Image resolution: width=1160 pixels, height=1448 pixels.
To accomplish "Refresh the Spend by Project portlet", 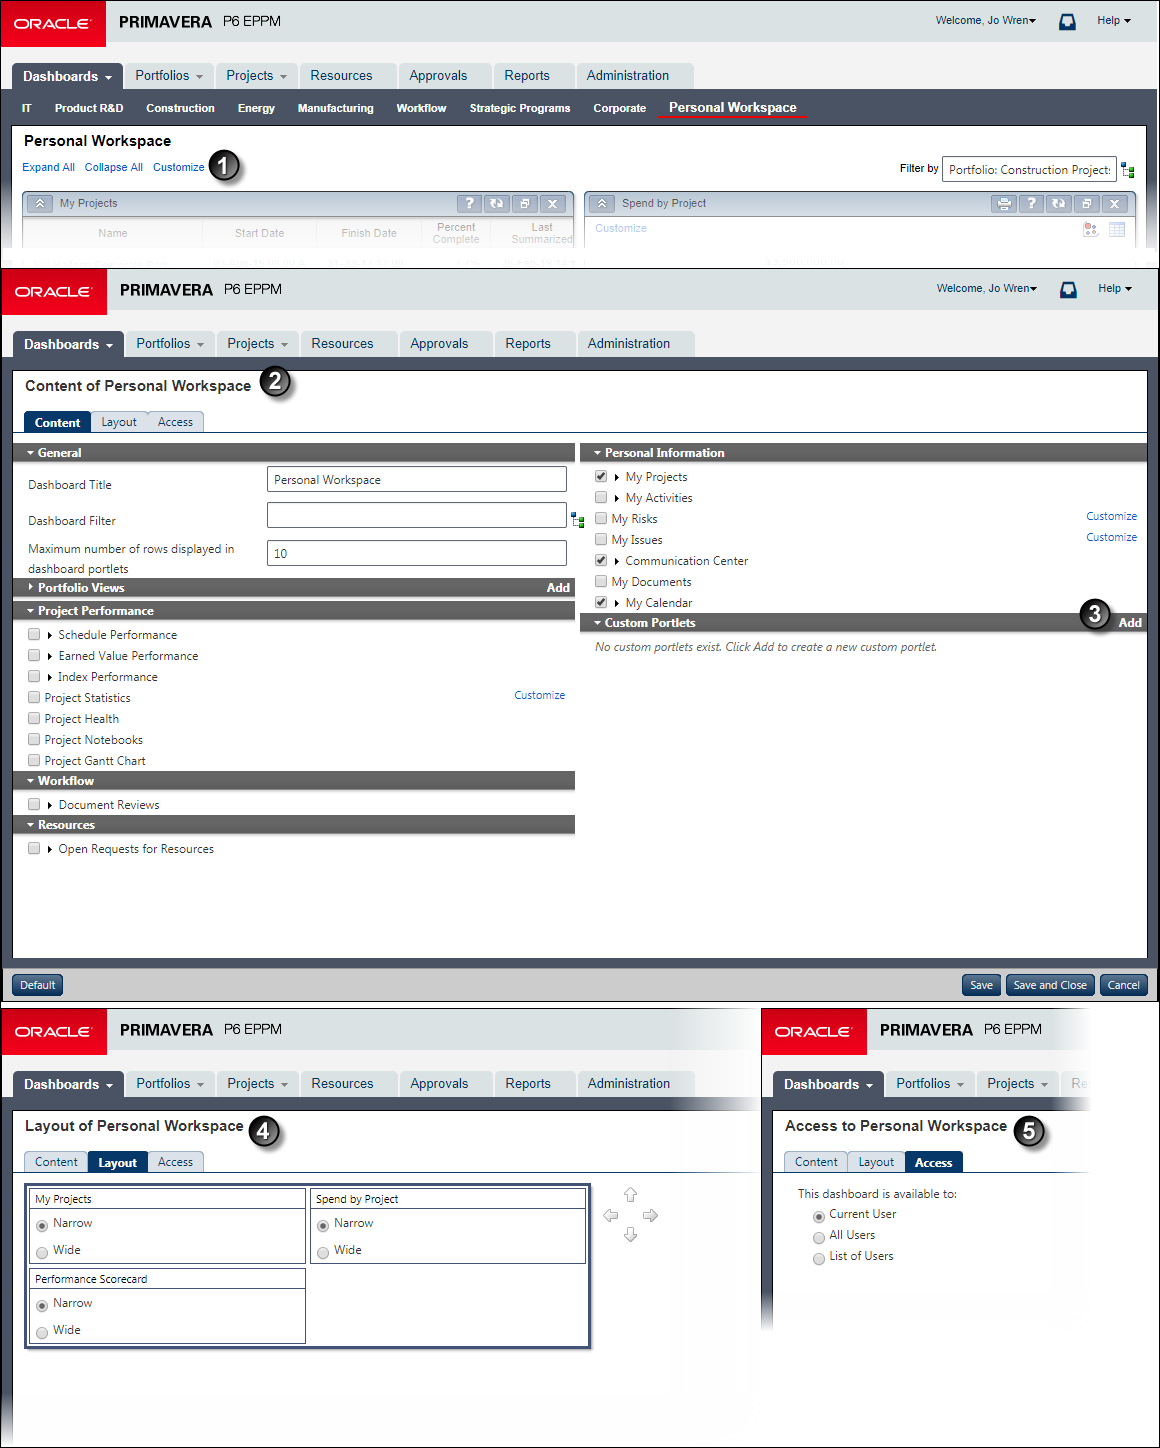I will pyautogui.click(x=1058, y=203).
